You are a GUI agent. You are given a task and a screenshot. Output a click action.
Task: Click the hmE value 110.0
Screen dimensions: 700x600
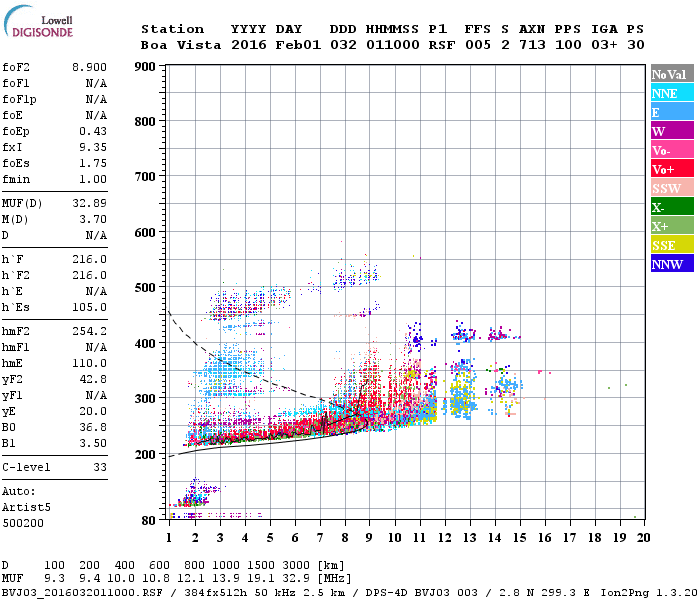(x=89, y=363)
